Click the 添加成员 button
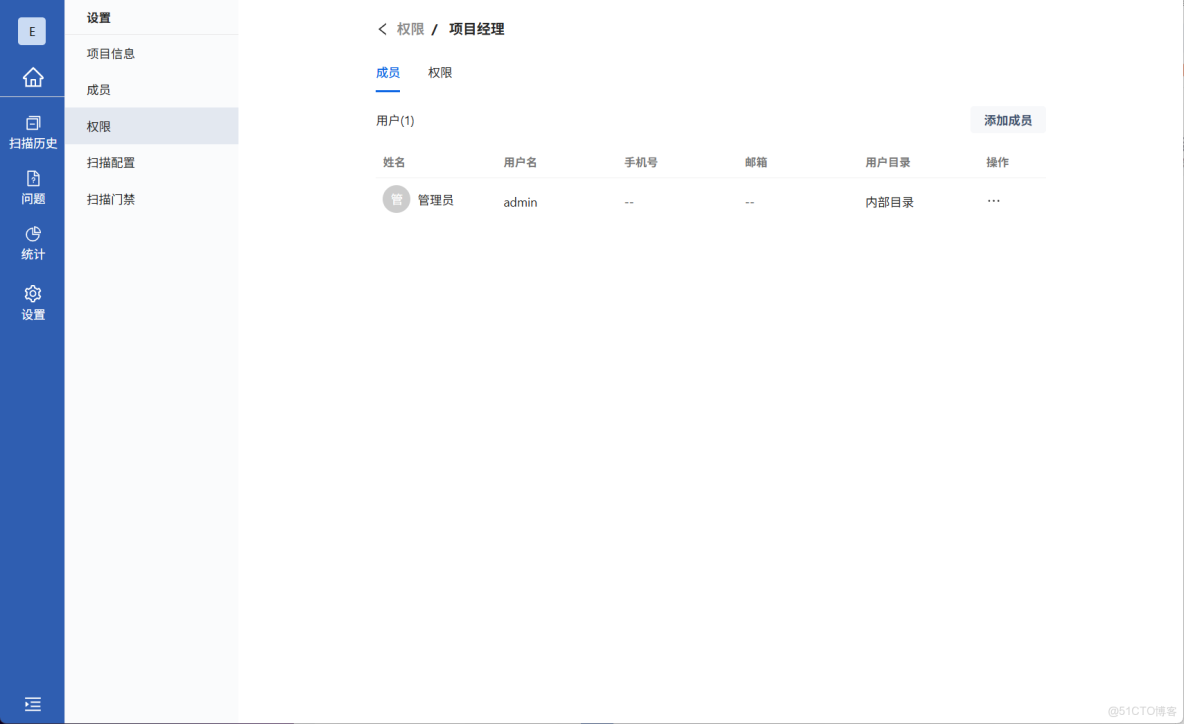The image size is (1184, 724). 1007,119
